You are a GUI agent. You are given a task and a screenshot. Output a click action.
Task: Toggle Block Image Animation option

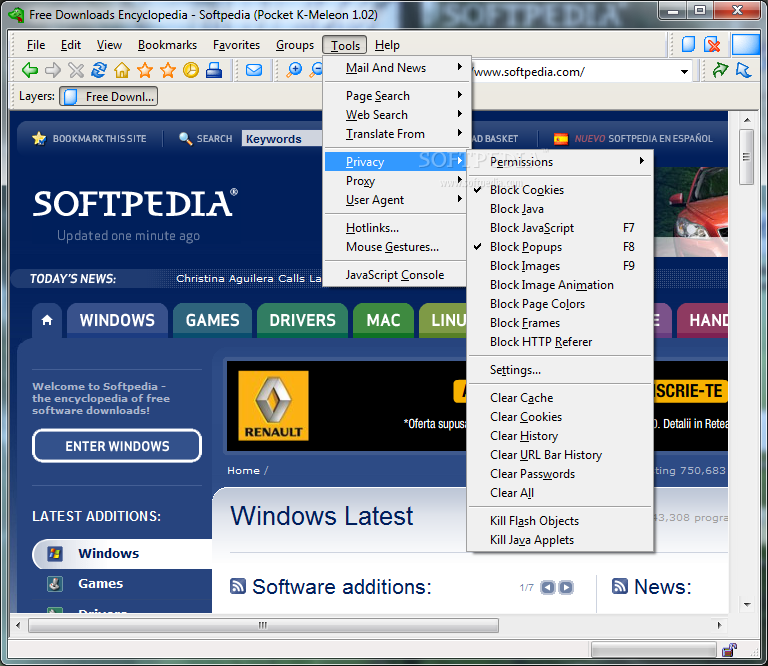point(560,285)
